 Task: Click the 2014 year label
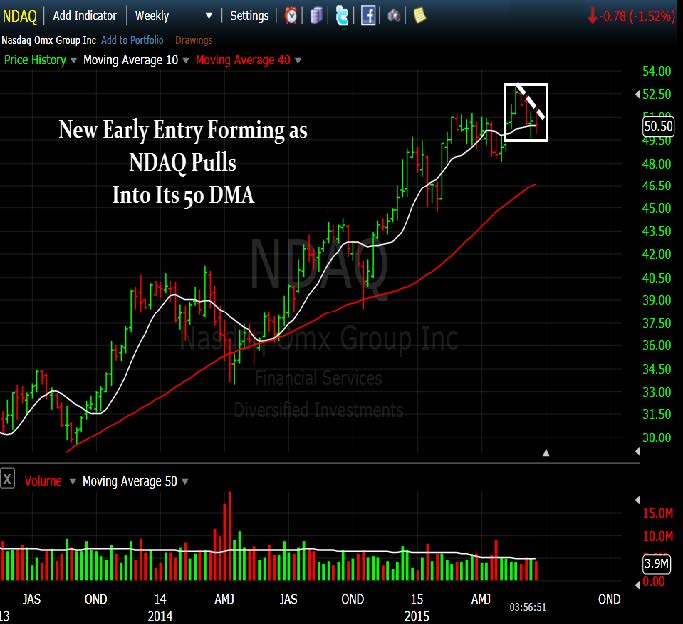click(x=160, y=616)
